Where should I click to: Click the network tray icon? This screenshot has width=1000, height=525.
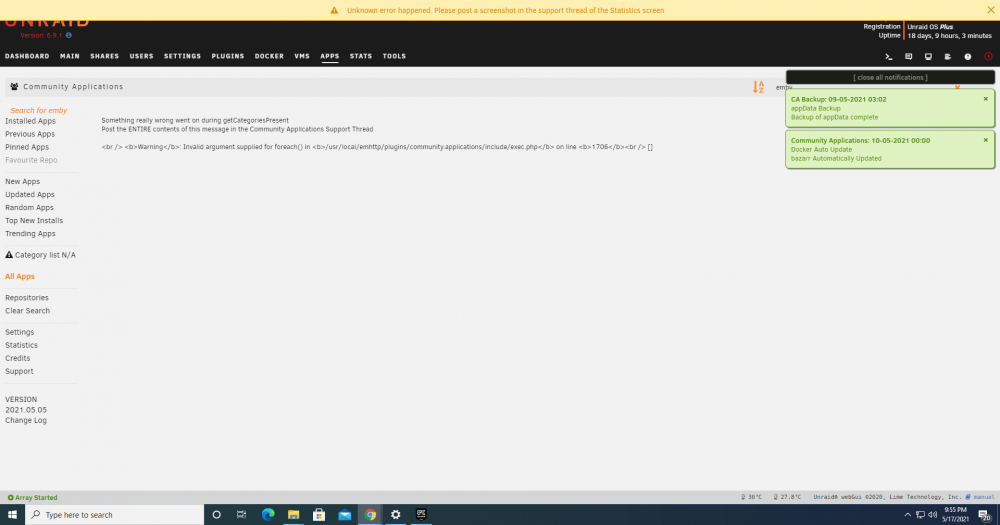(920, 515)
